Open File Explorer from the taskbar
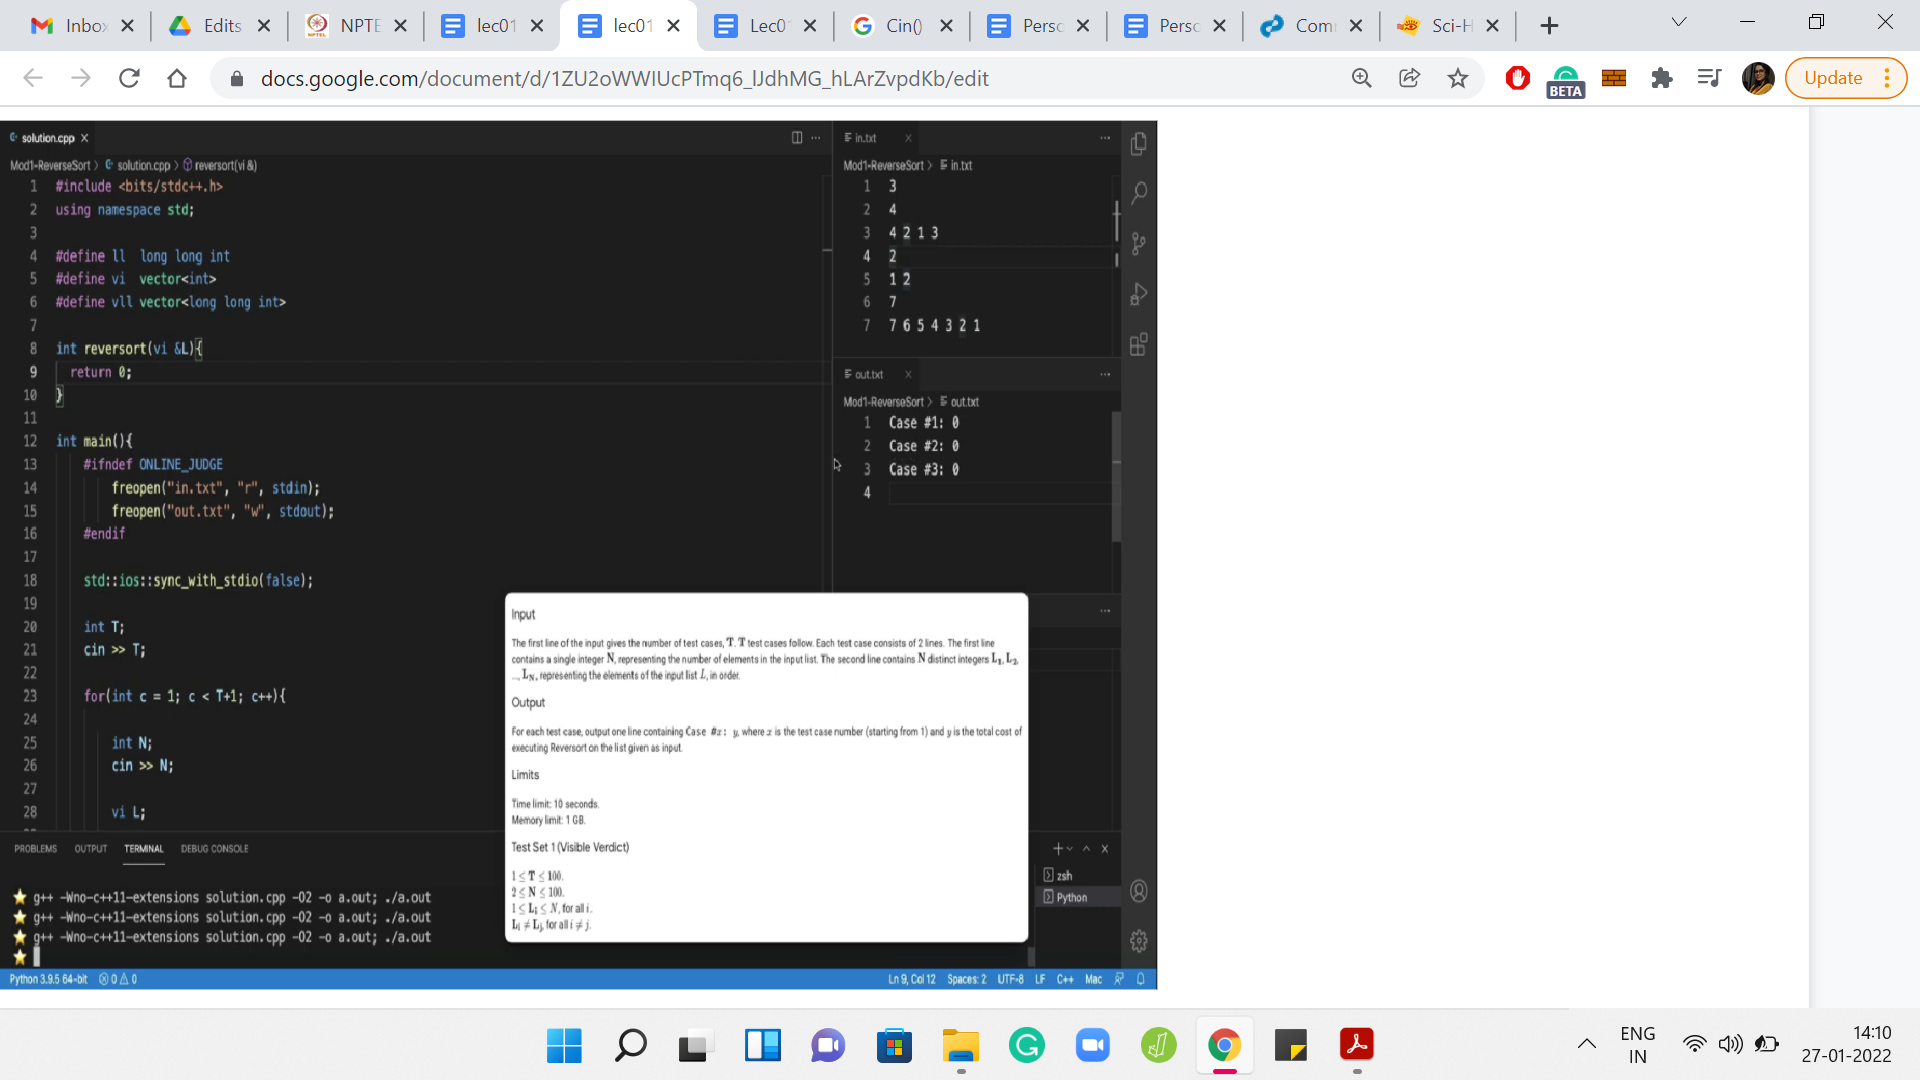The width and height of the screenshot is (1920, 1080). point(960,1046)
